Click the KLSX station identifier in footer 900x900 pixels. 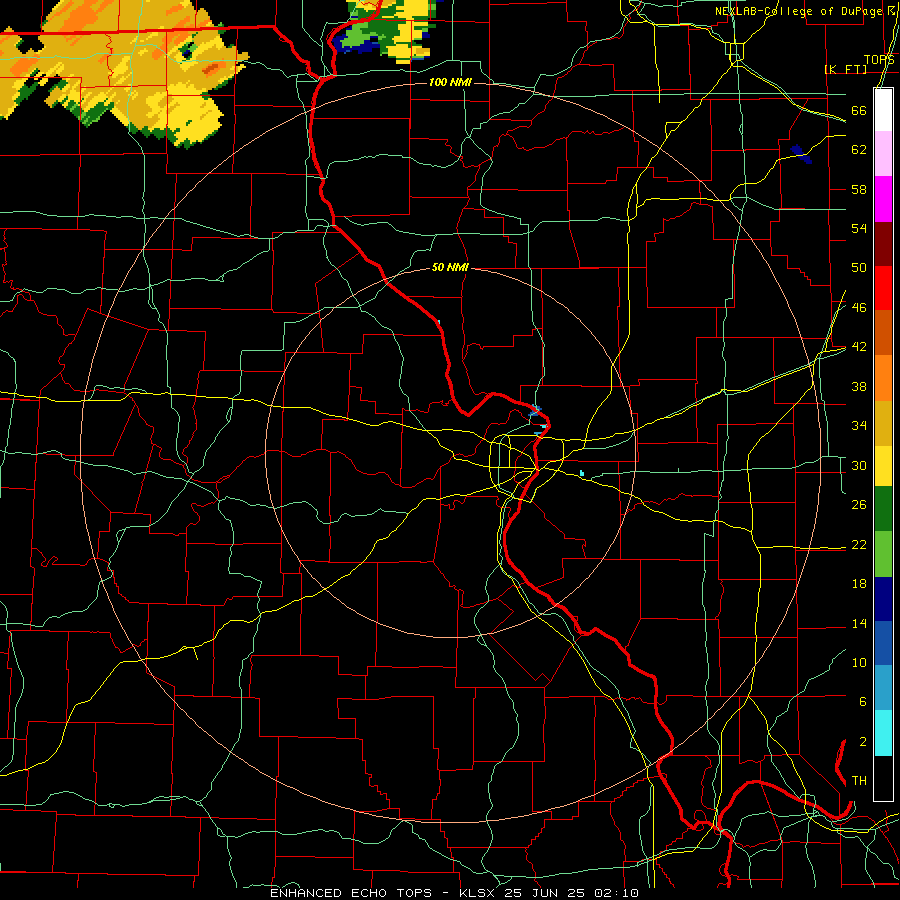click(x=478, y=893)
